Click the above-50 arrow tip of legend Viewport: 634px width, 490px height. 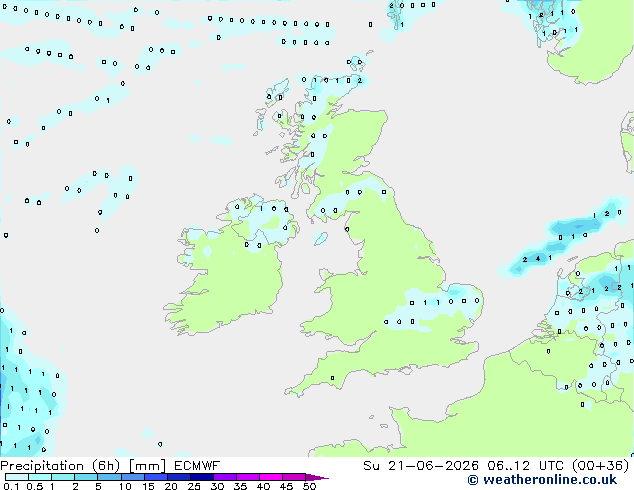coord(317,478)
